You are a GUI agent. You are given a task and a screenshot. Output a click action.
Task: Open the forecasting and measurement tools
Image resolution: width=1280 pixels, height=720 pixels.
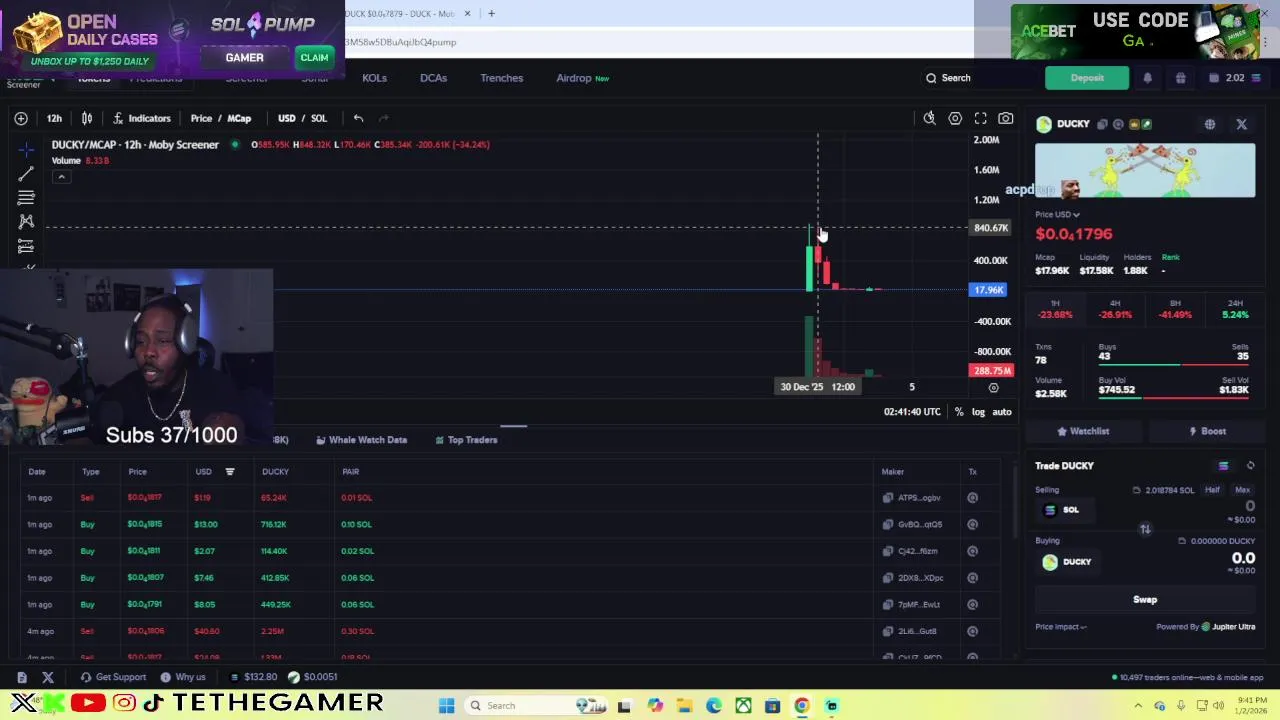[x=26, y=246]
